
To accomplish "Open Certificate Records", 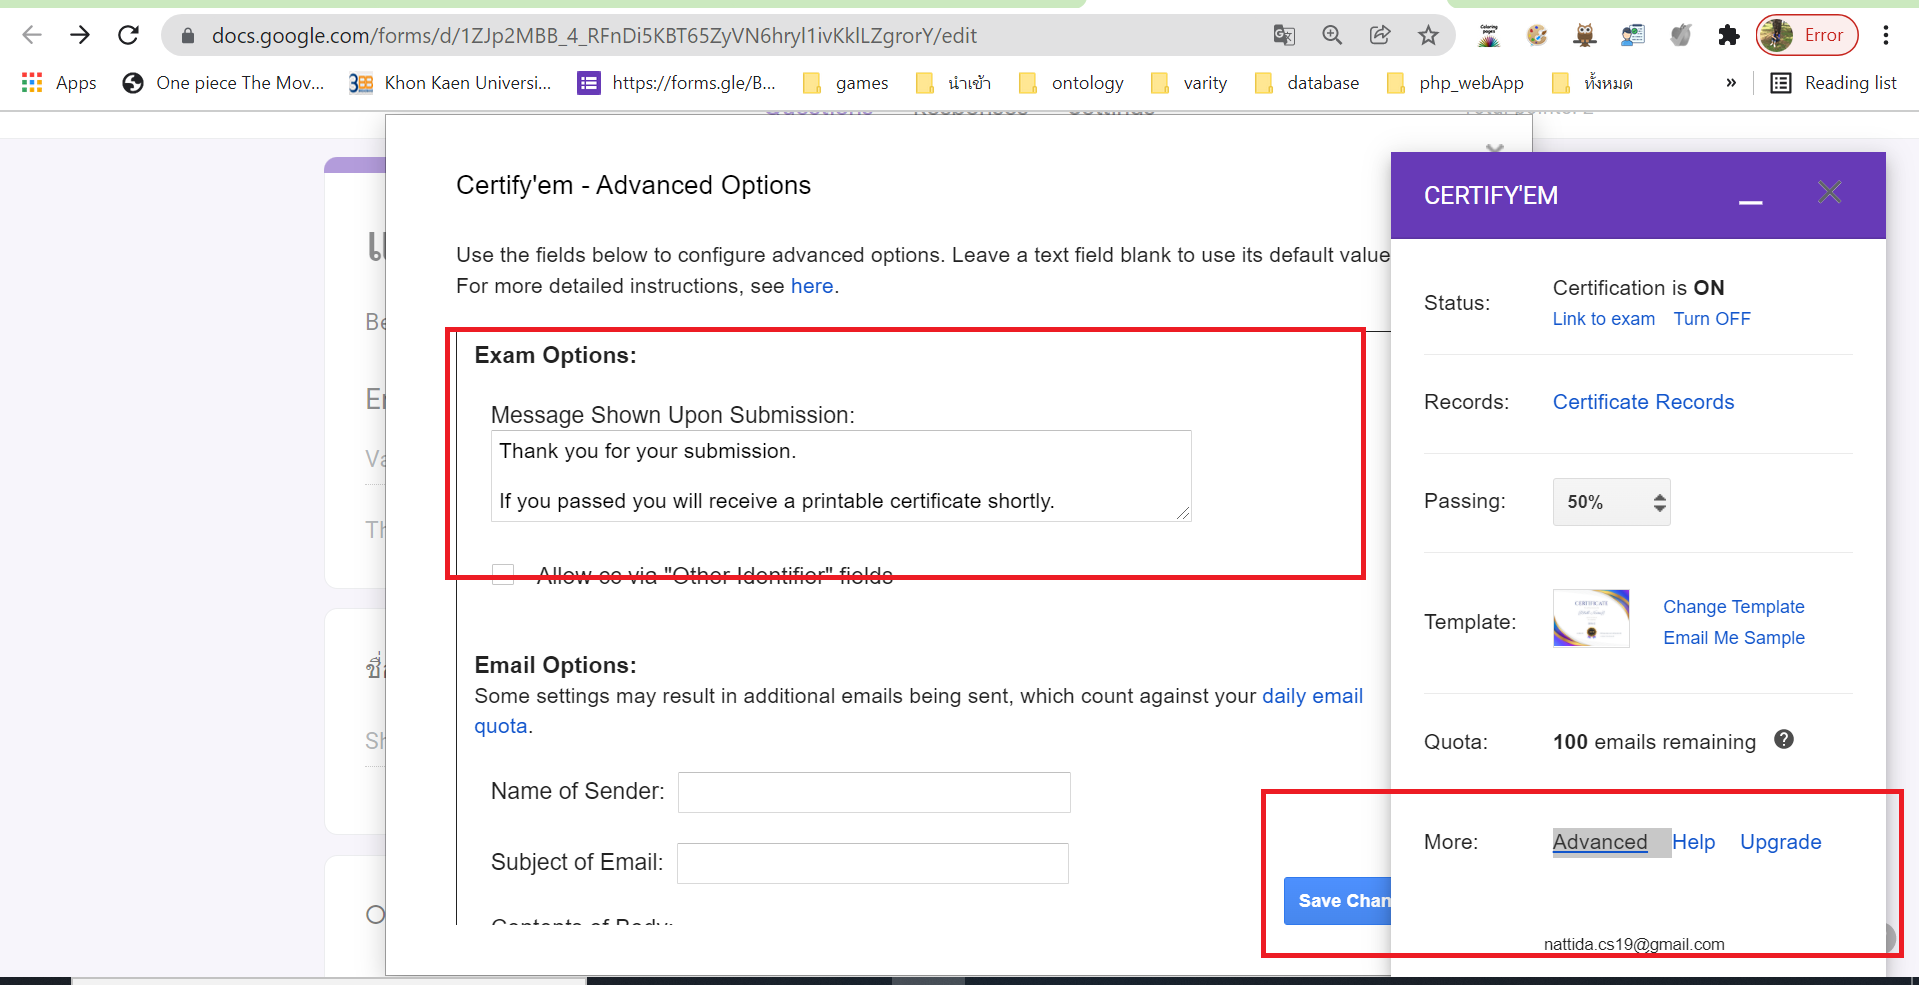I will pos(1643,402).
